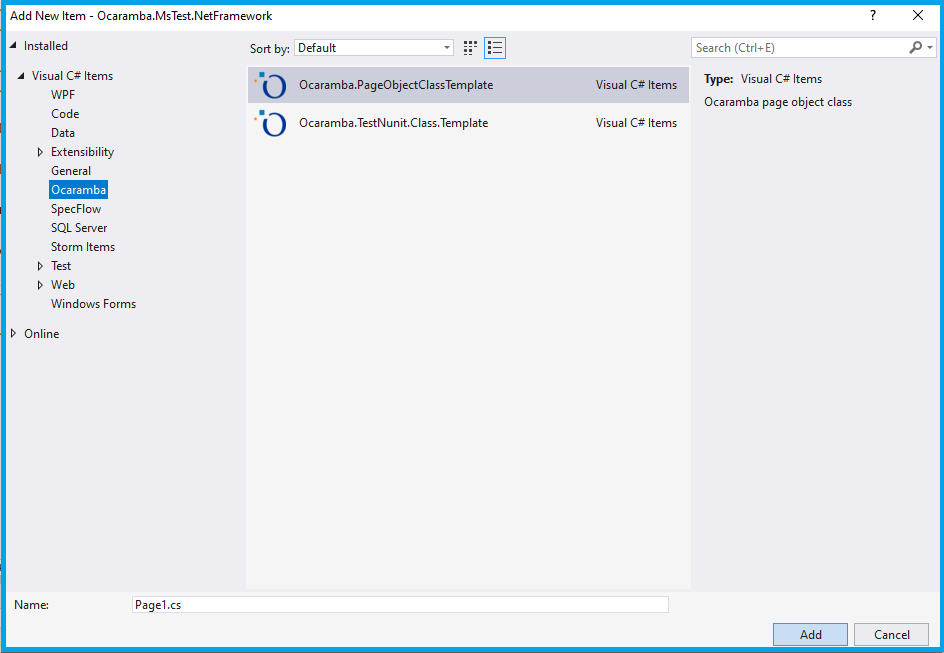
Task: Select the Code category
Action: [x=65, y=114]
